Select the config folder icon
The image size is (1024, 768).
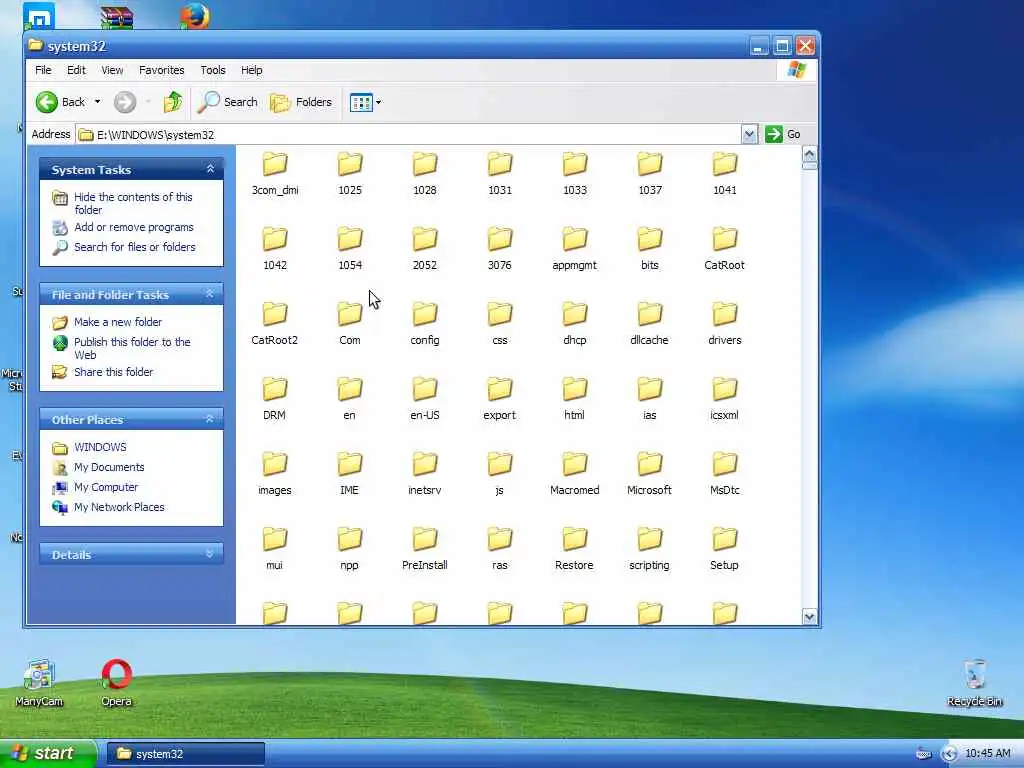424,313
